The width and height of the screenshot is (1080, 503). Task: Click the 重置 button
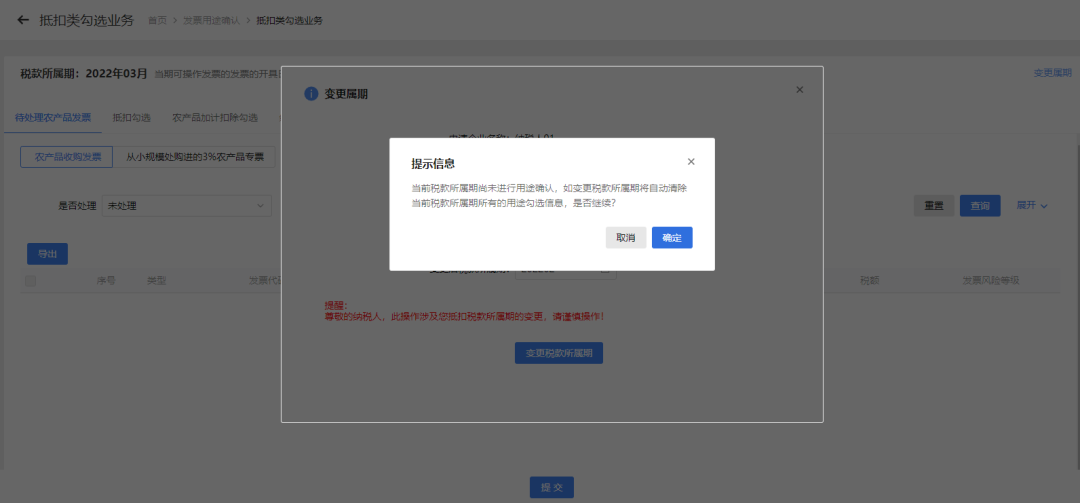pyautogui.click(x=934, y=205)
